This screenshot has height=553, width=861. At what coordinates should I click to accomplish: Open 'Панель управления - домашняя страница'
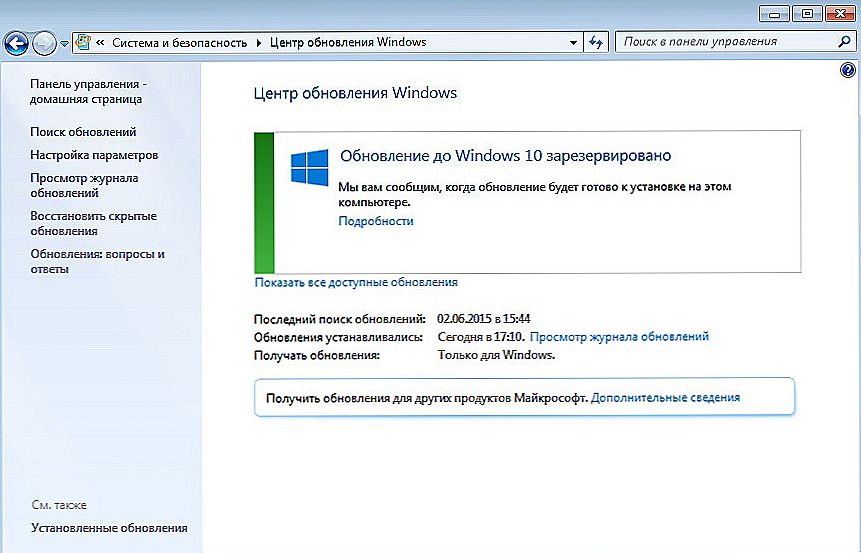coord(88,92)
